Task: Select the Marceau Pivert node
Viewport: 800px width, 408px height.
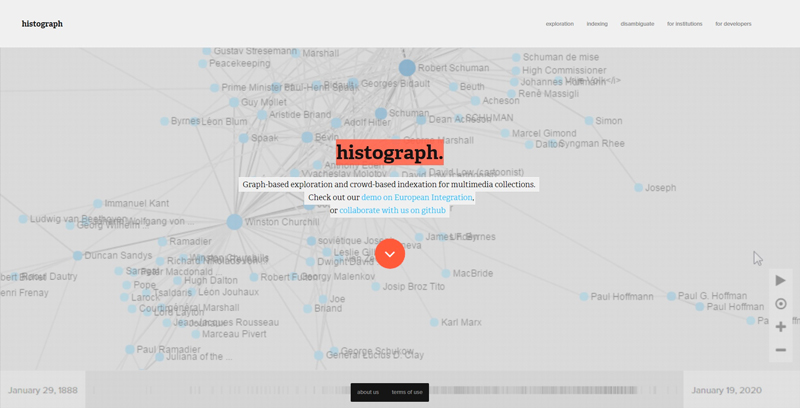Action: tap(195, 334)
